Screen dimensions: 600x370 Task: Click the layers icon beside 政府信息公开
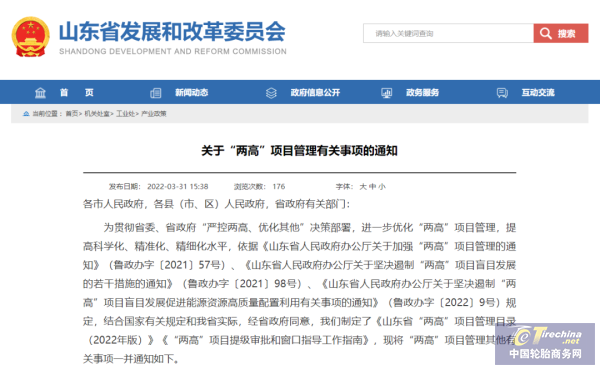point(271,93)
